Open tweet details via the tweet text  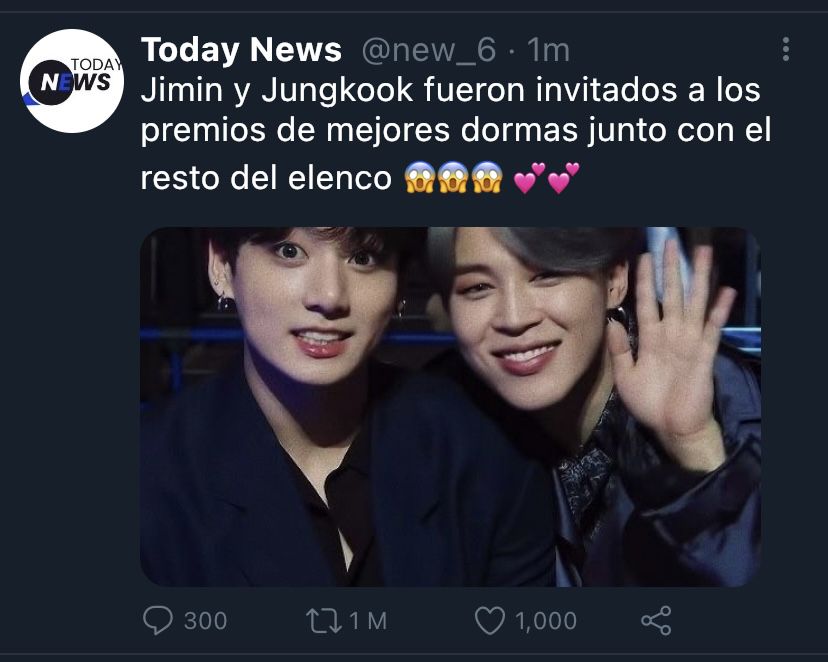[x=456, y=133]
